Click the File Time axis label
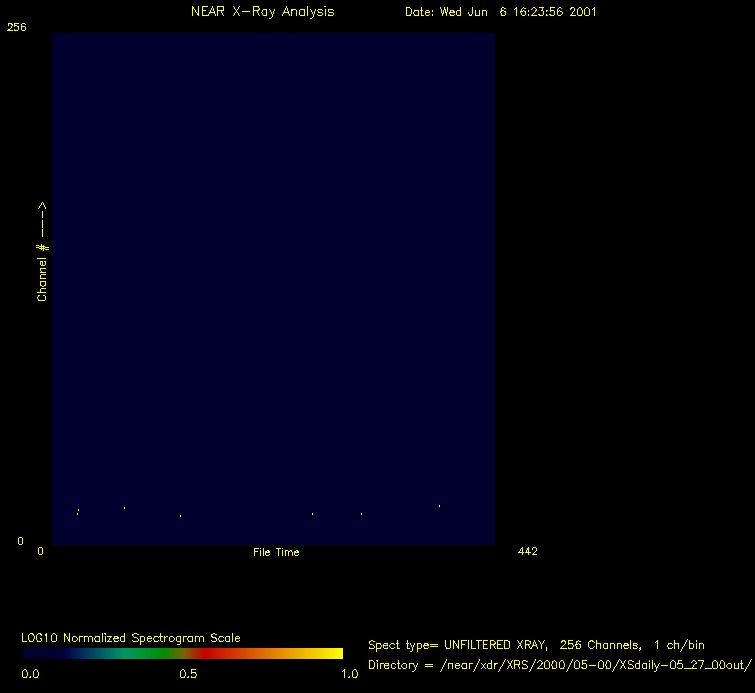Screen dimensions: 755x693 point(276,552)
